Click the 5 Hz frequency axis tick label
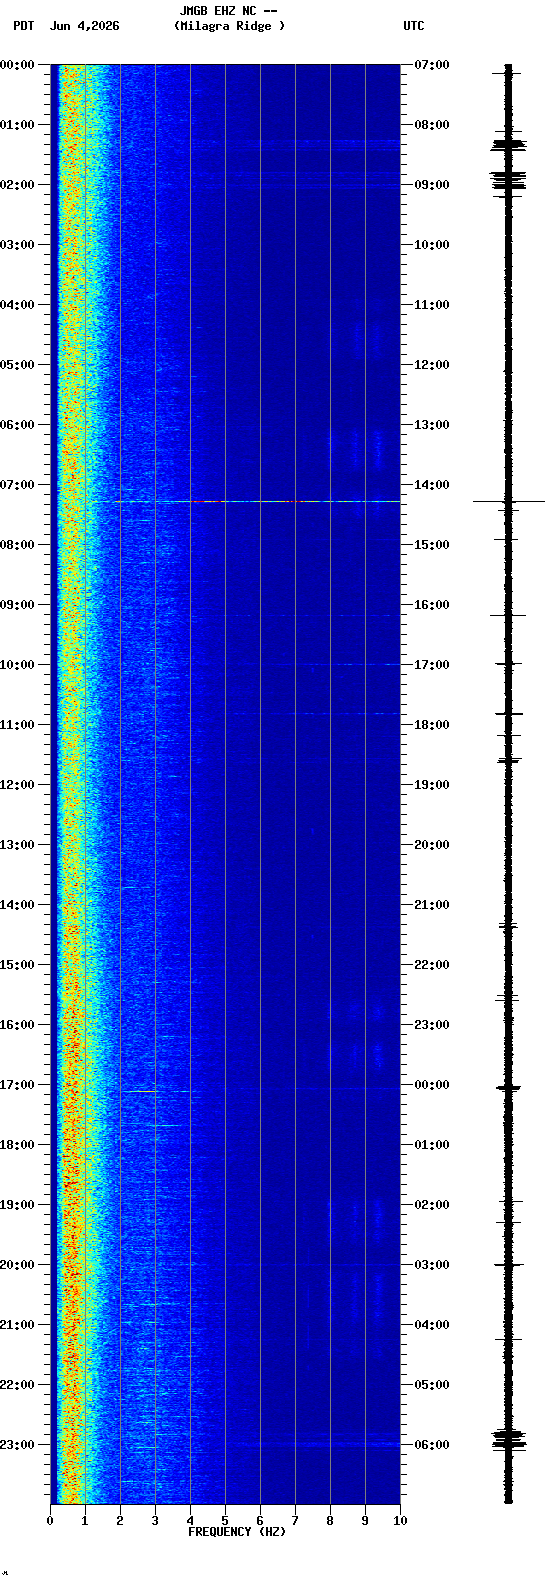This screenshot has height=1584, width=552. click(225, 1521)
